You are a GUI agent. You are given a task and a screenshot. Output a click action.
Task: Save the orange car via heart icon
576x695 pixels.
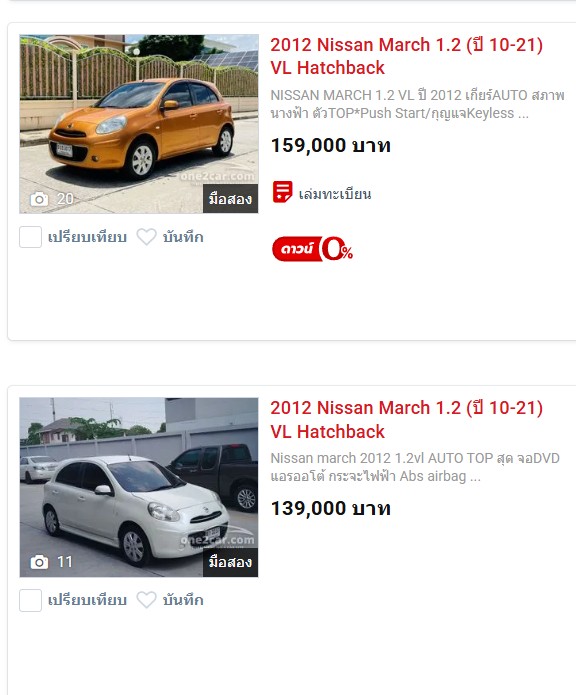pyautogui.click(x=146, y=237)
